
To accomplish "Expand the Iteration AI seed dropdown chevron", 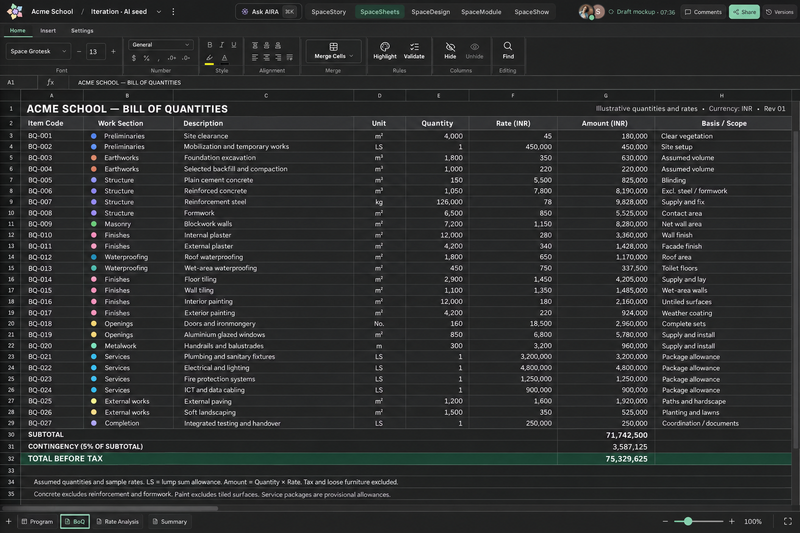I will [x=159, y=12].
